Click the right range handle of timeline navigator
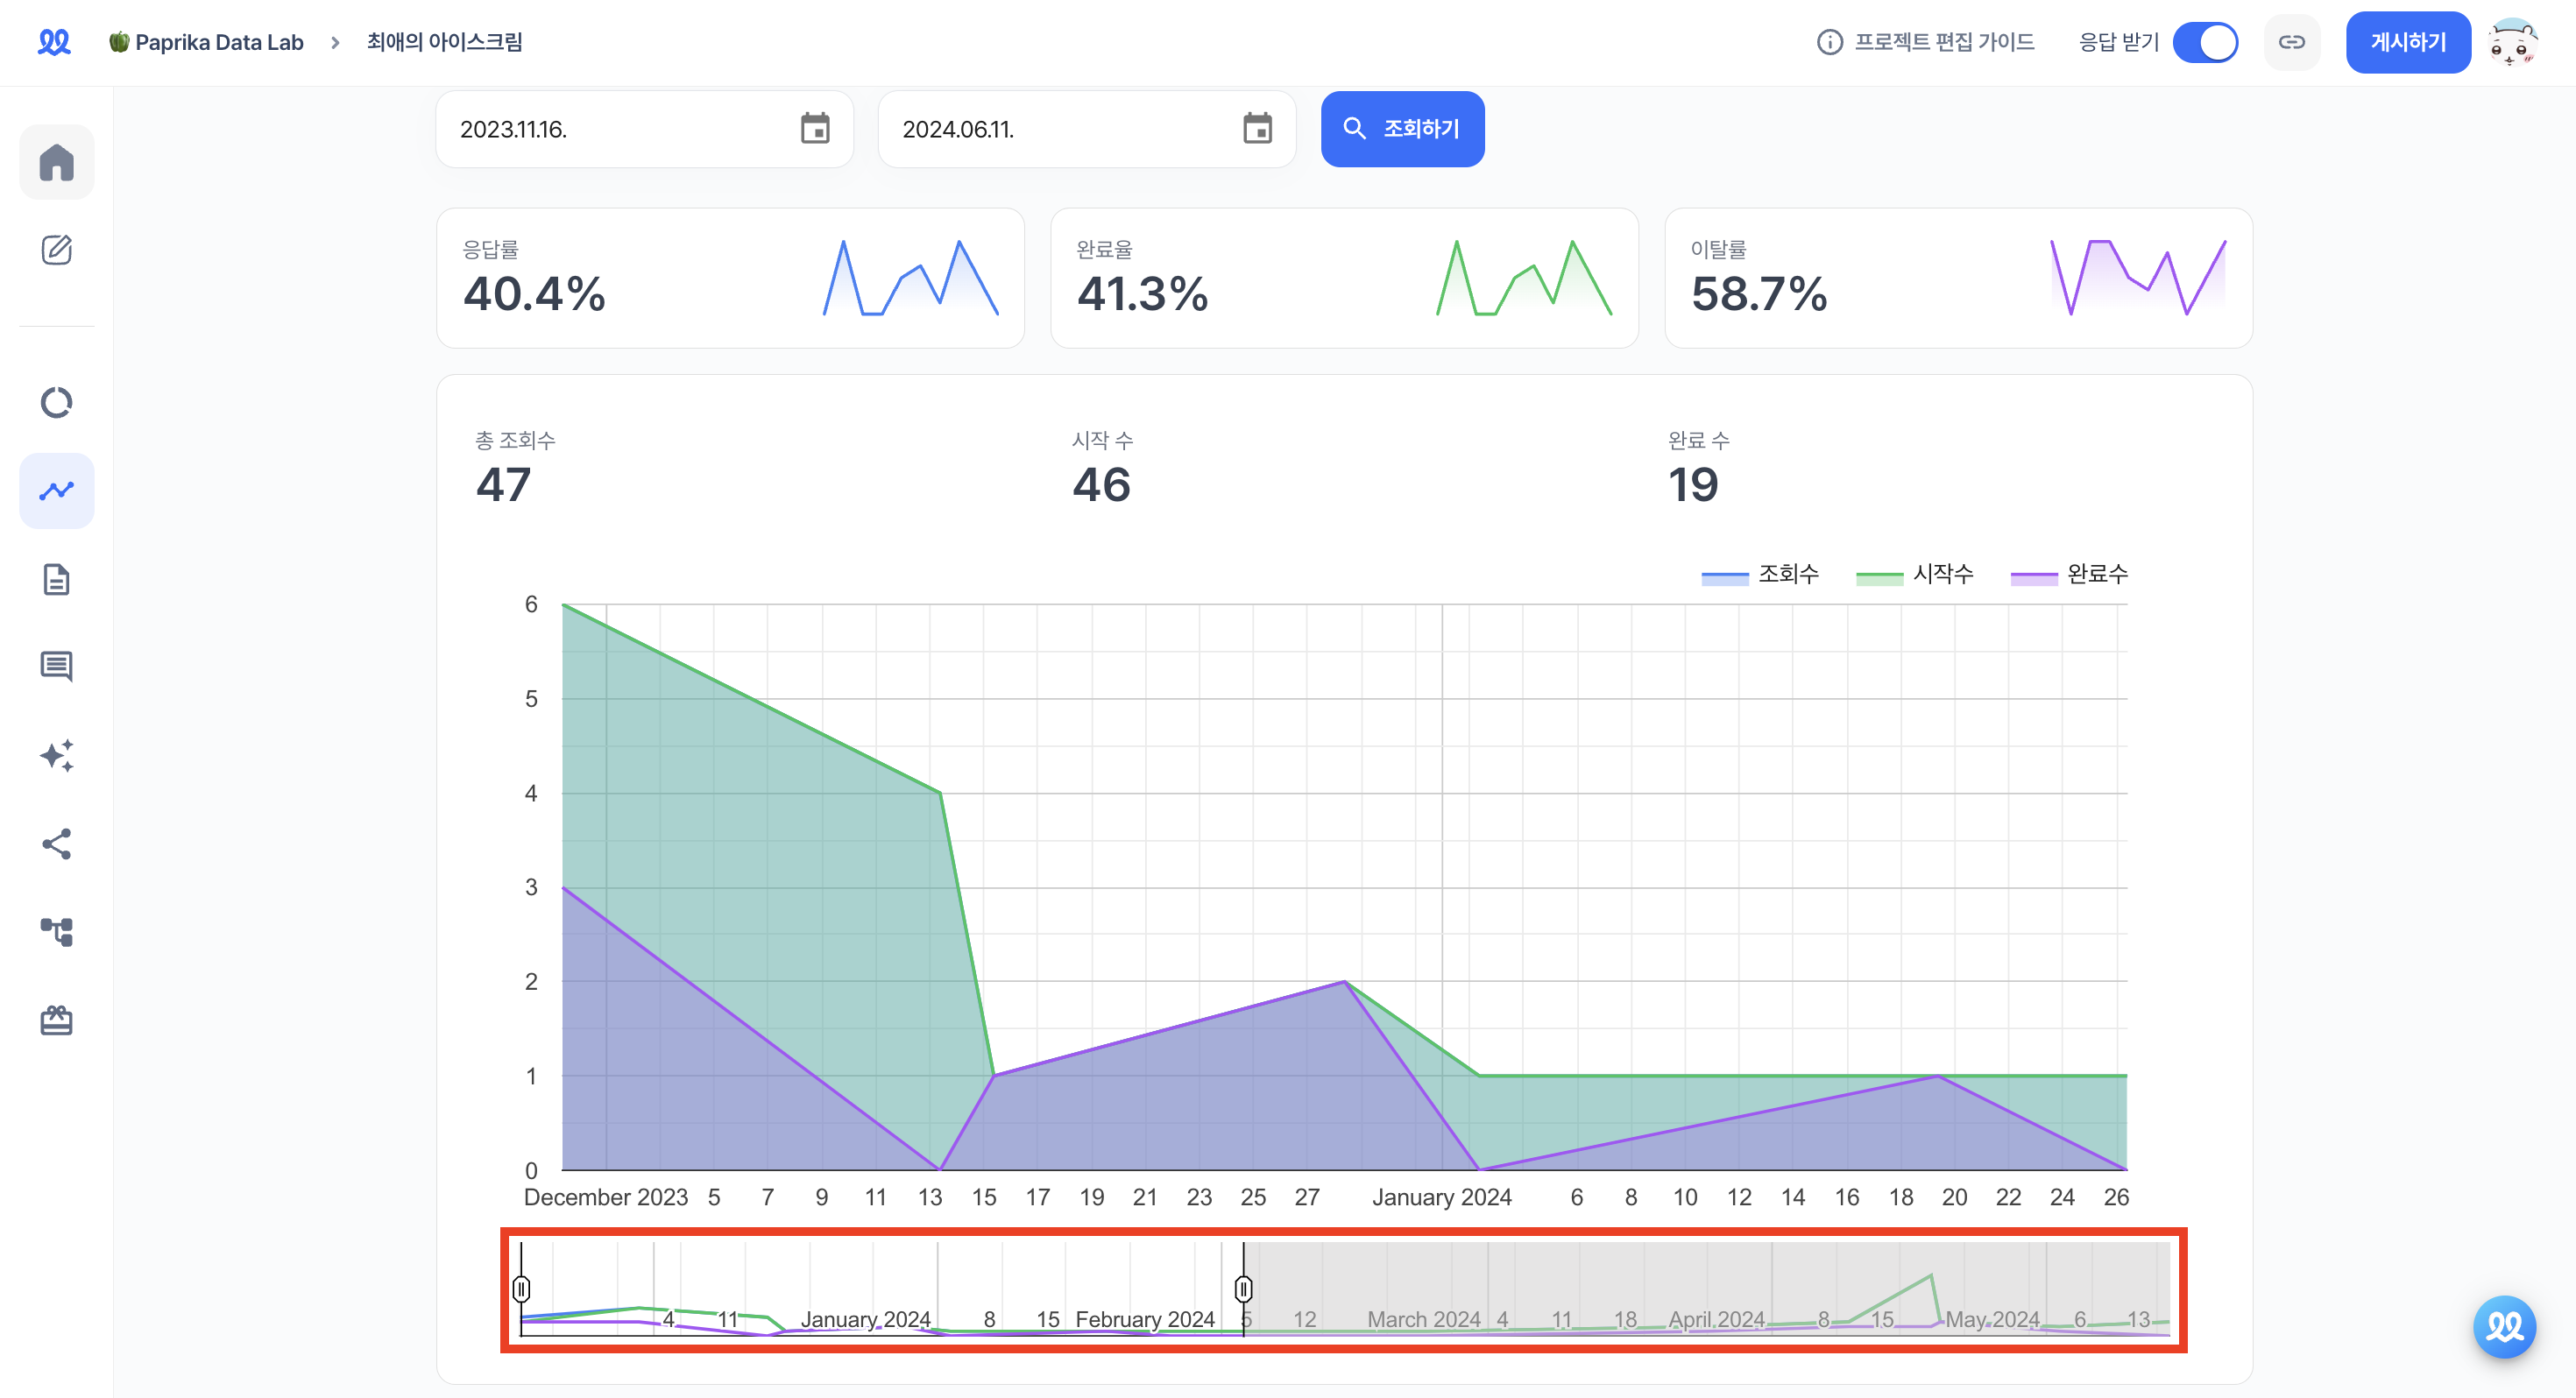Viewport: 2576px width, 1398px height. [x=1243, y=1289]
